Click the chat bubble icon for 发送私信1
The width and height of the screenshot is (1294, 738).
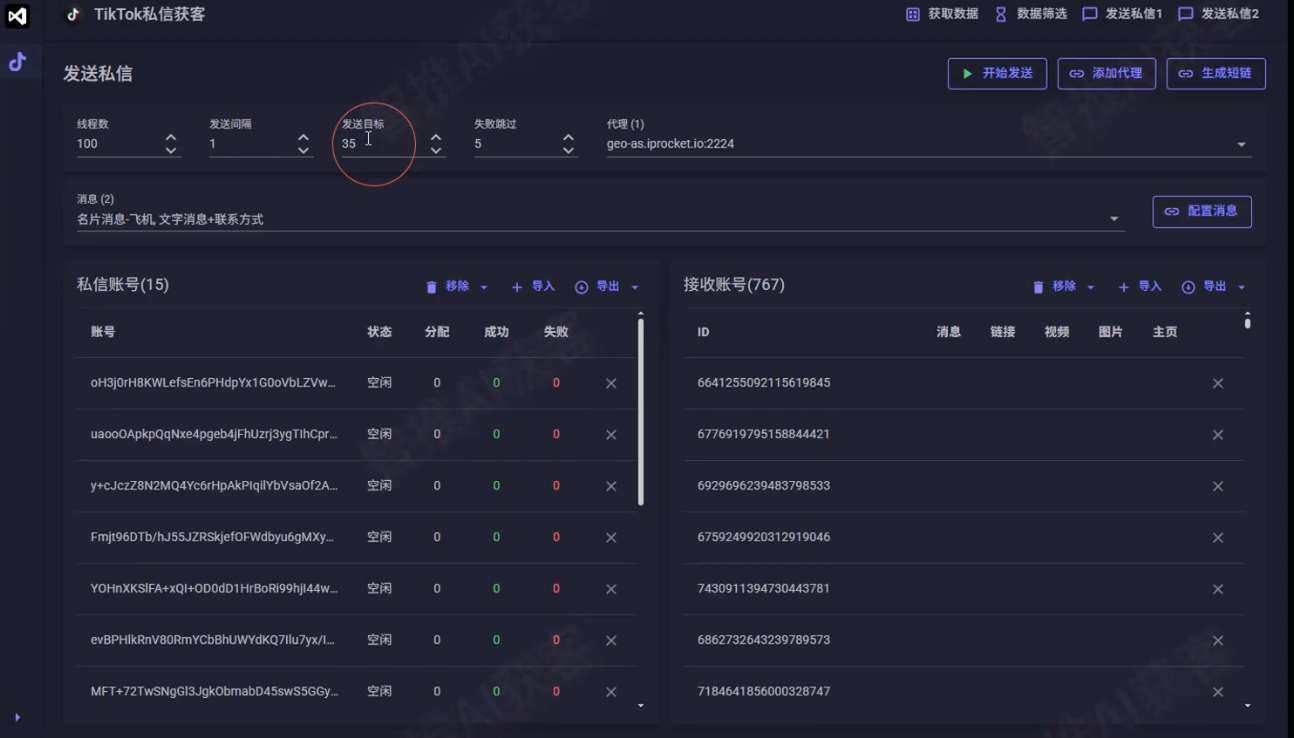tap(1091, 14)
